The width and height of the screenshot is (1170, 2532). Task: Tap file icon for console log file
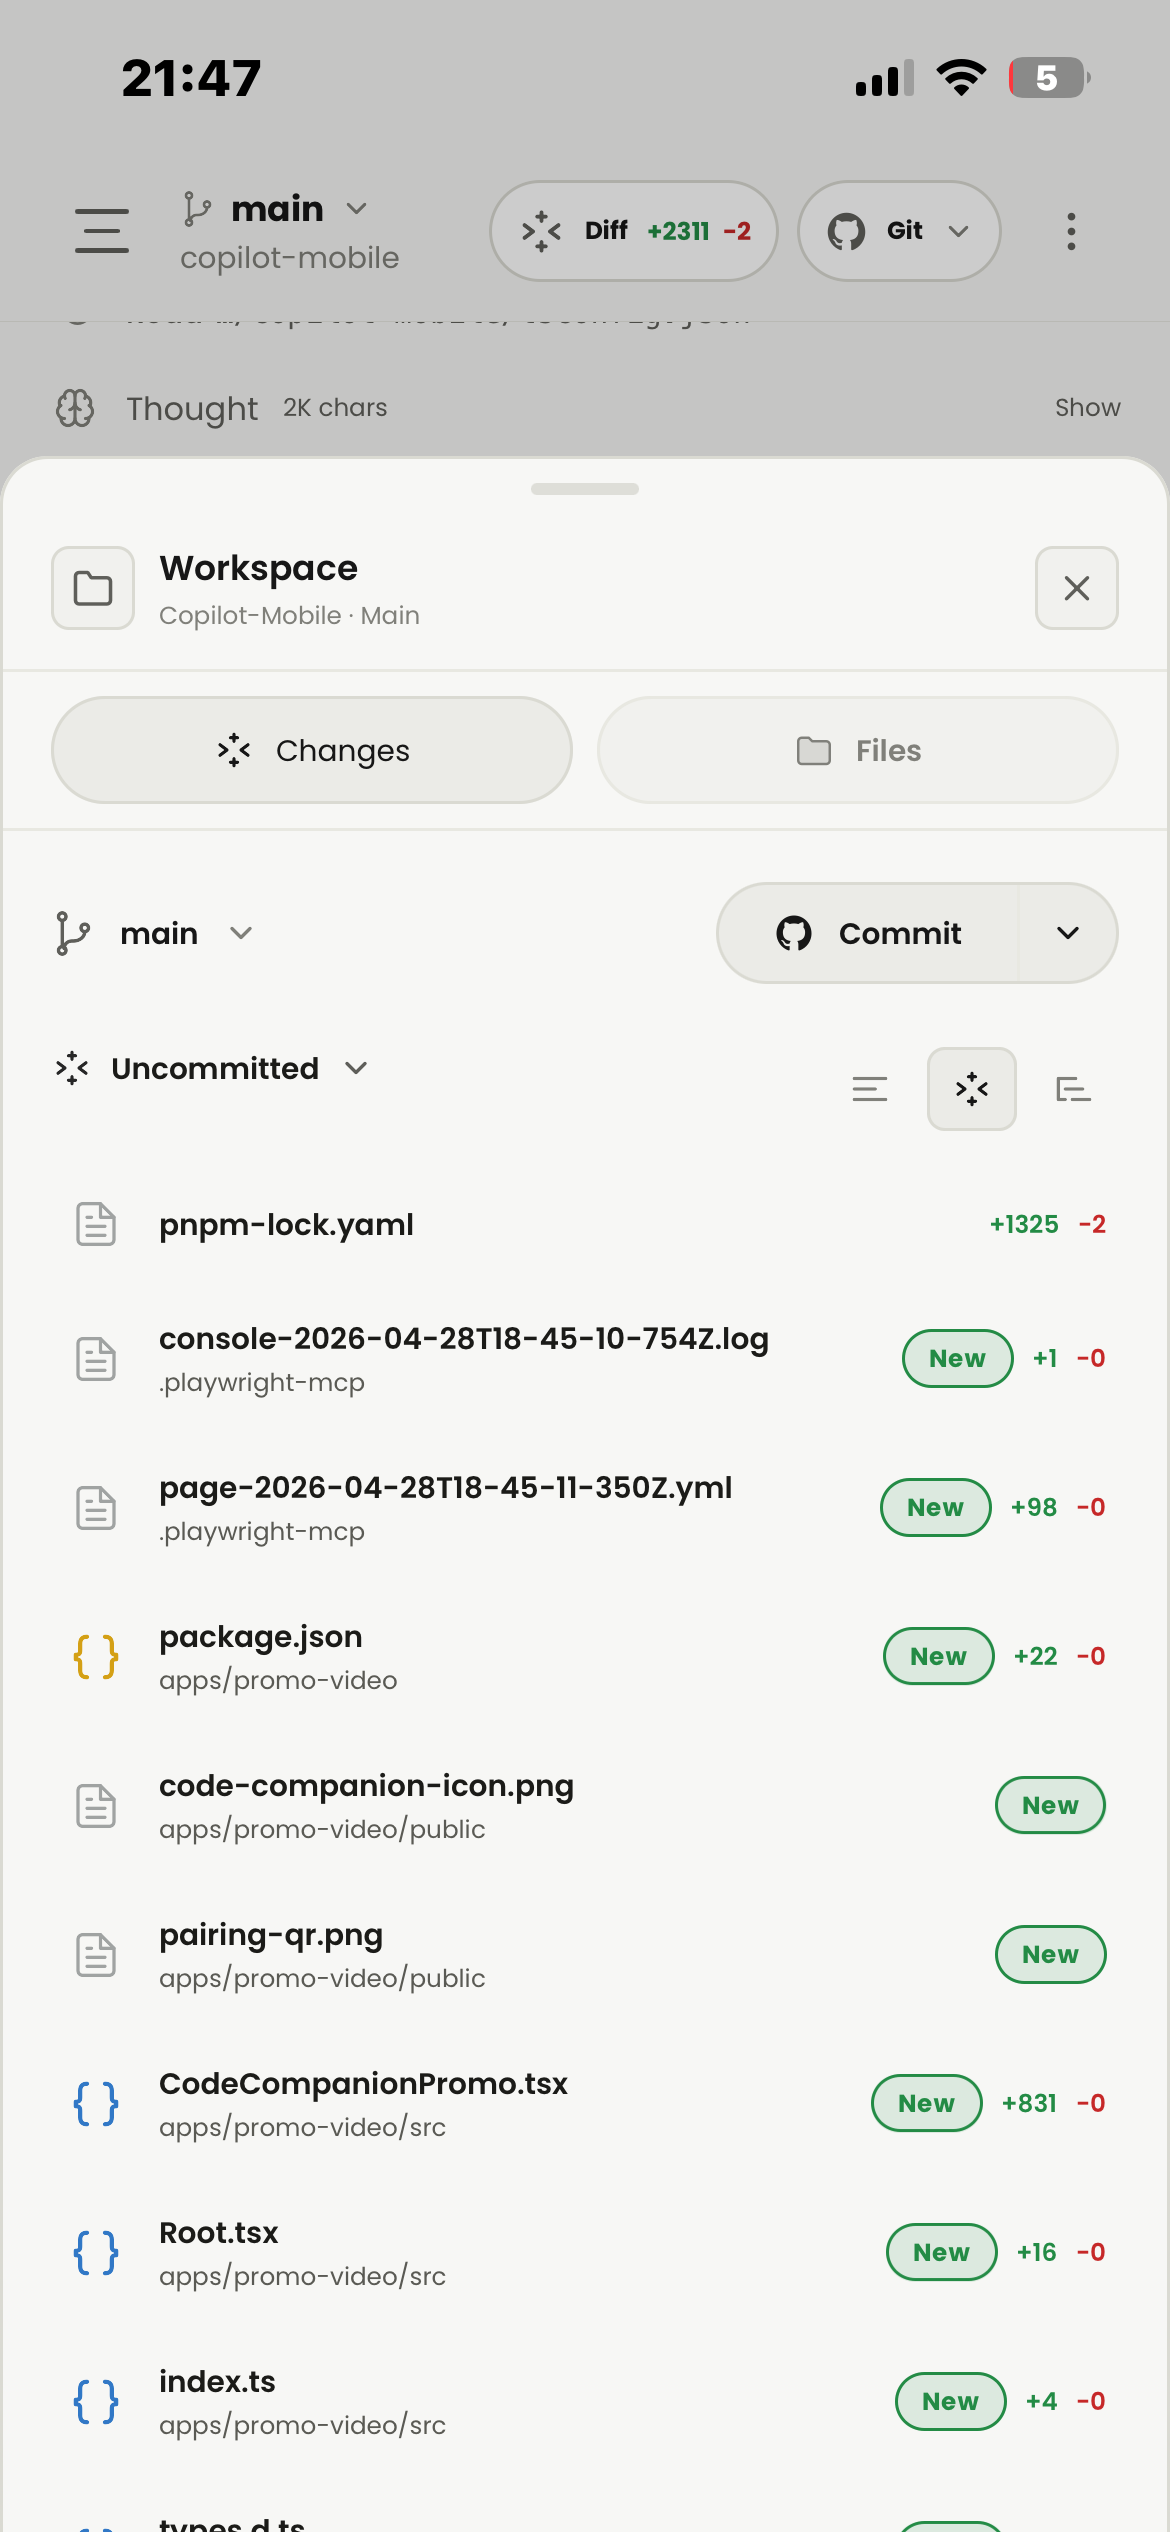96,1359
